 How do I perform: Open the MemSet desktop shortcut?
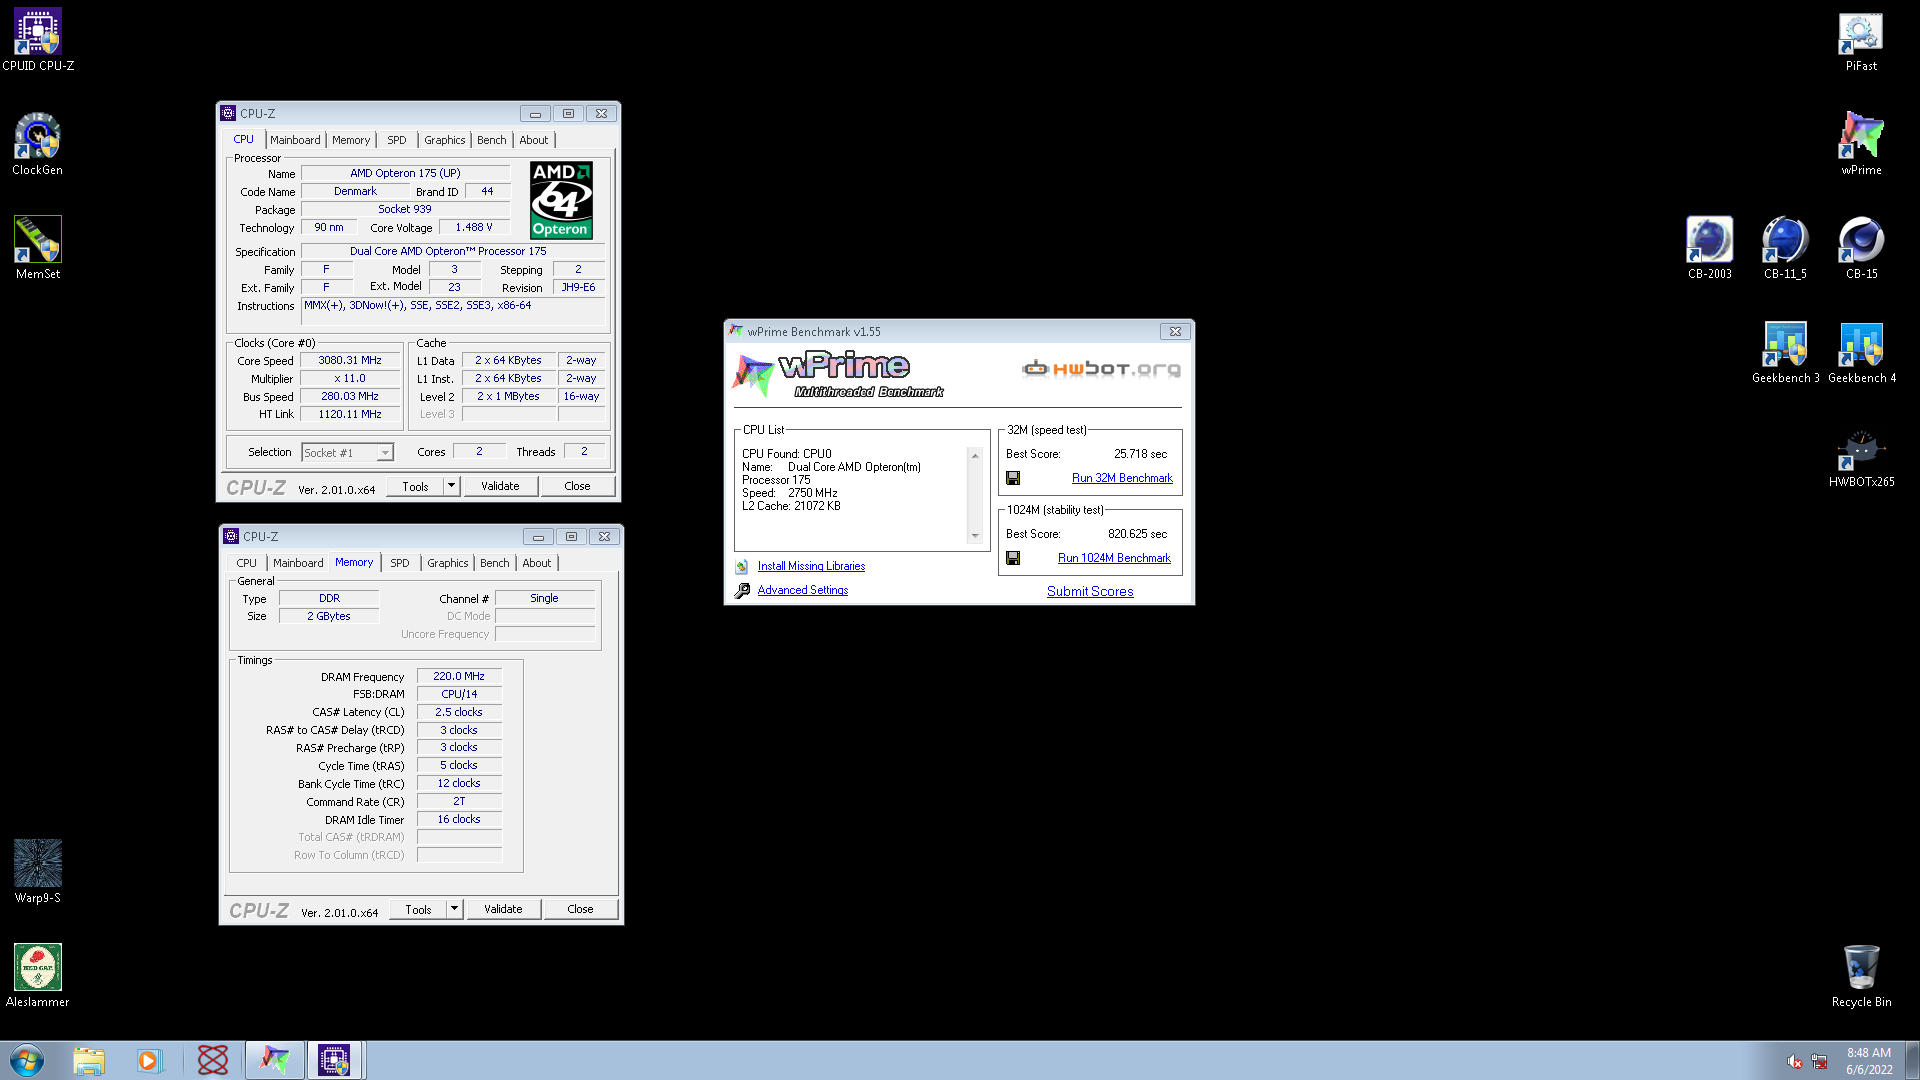38,248
